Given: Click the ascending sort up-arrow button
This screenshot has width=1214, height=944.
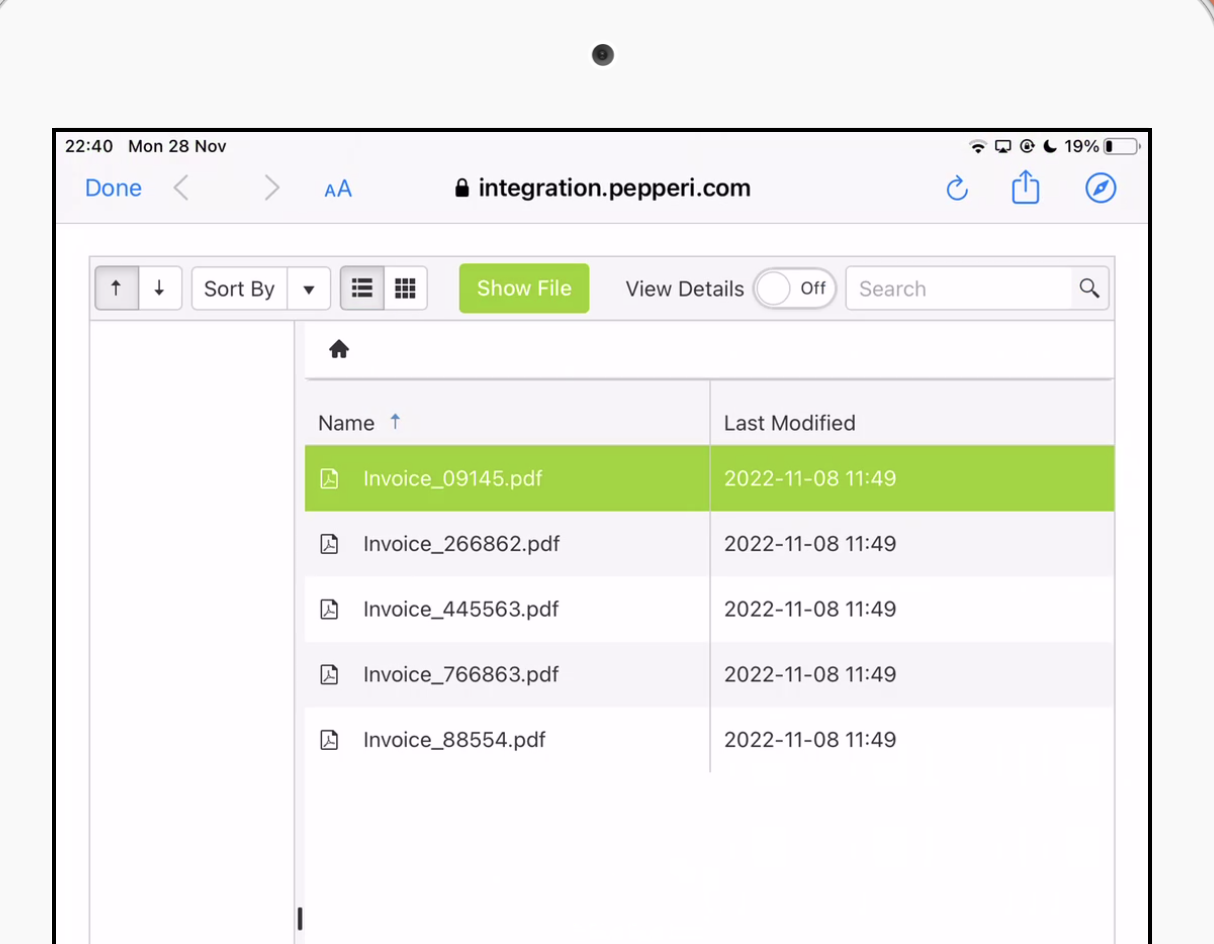Looking at the screenshot, I should coord(117,289).
